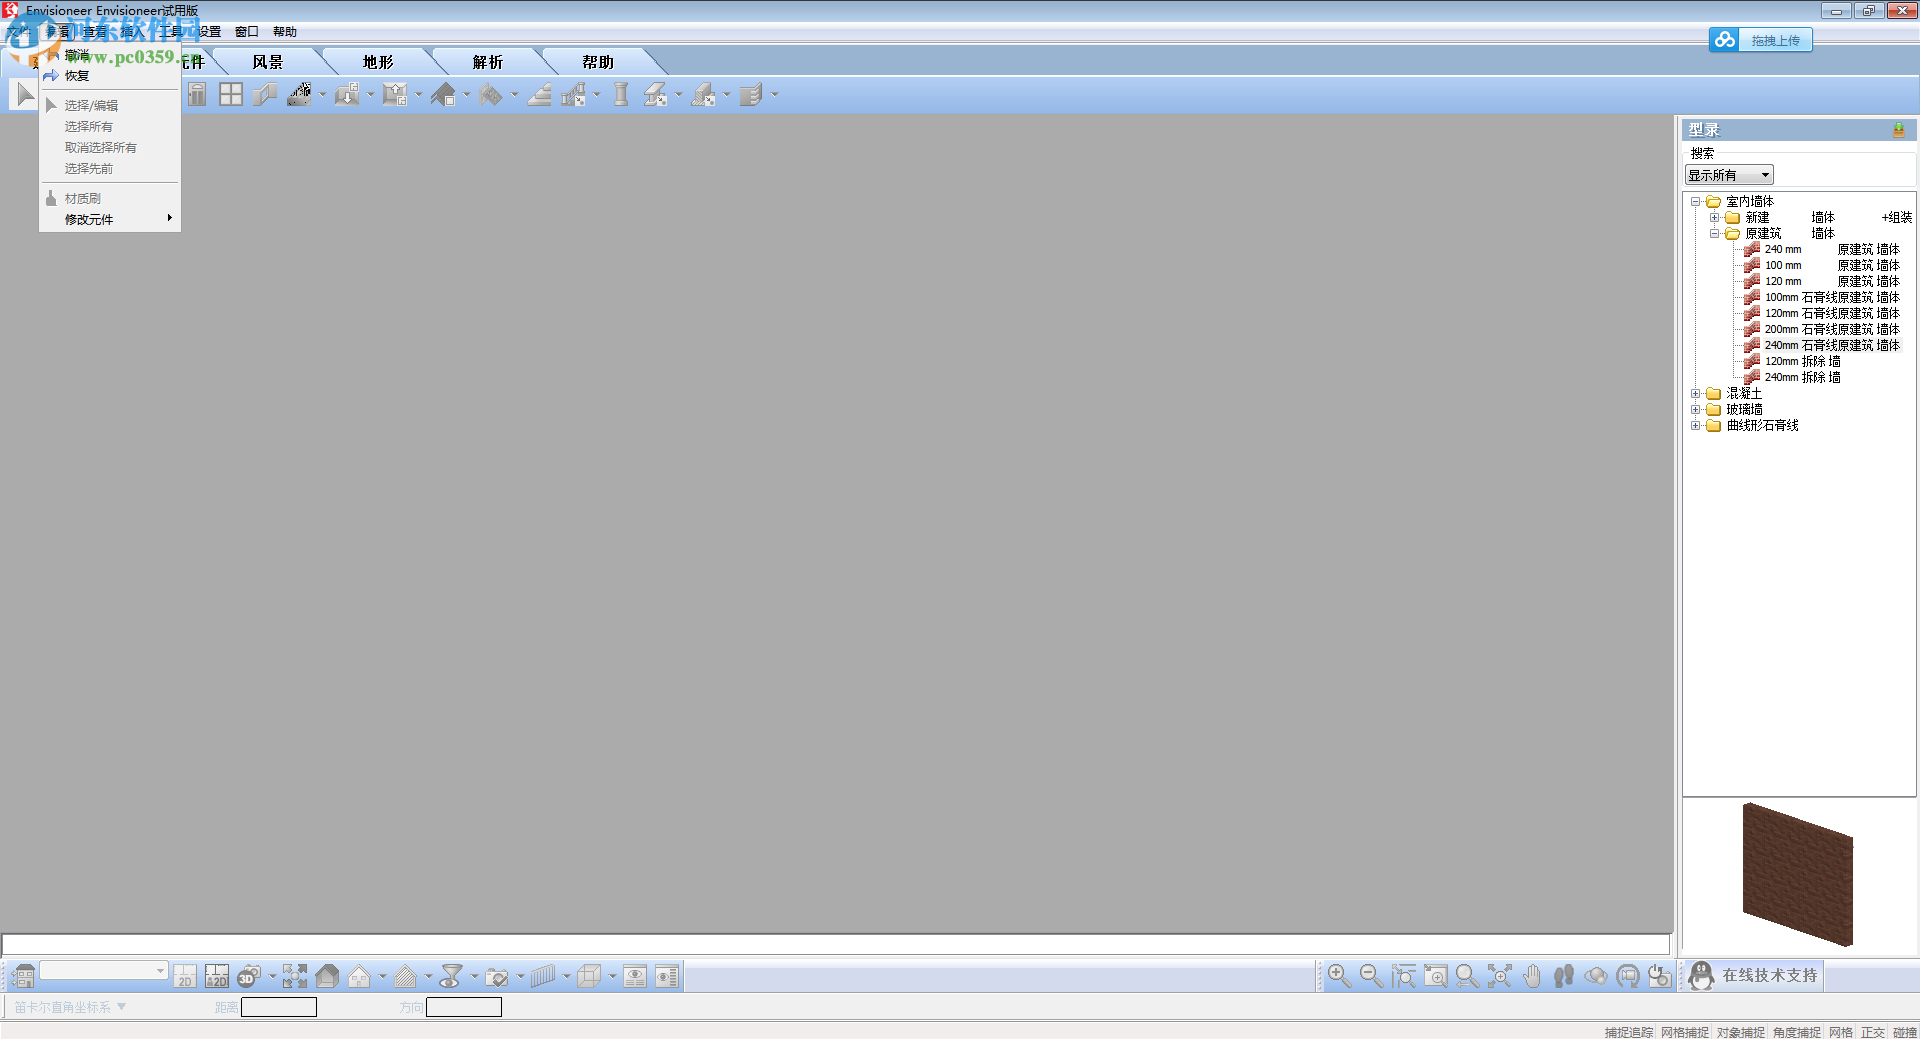This screenshot has height=1040, width=1920.
Task: Click the 拖拽上传 upload button
Action: [x=1761, y=40]
